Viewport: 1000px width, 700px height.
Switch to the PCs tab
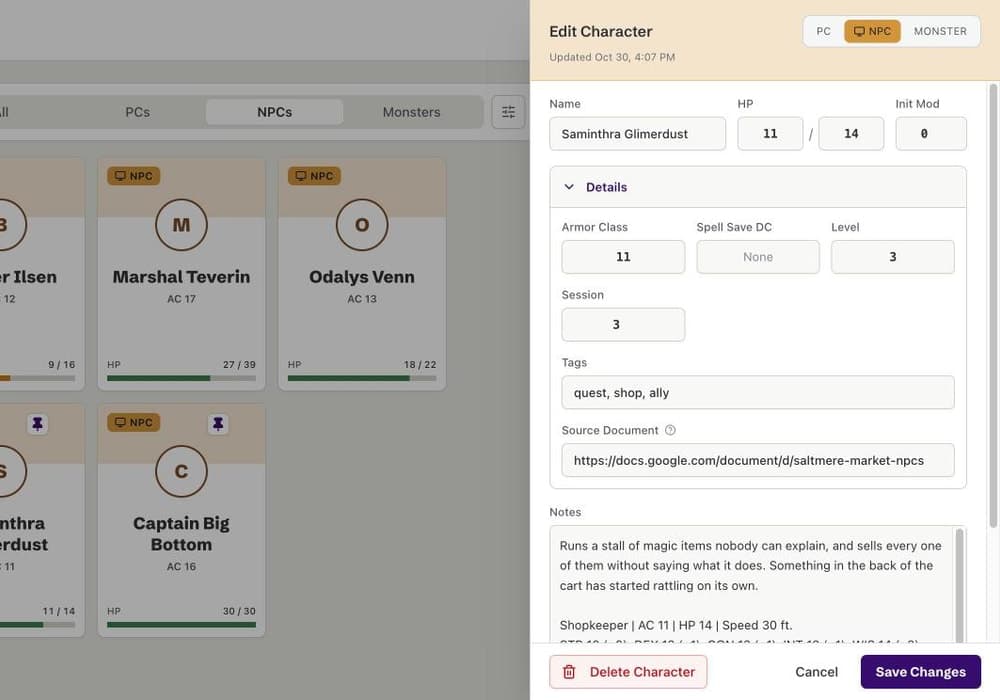click(x=138, y=112)
